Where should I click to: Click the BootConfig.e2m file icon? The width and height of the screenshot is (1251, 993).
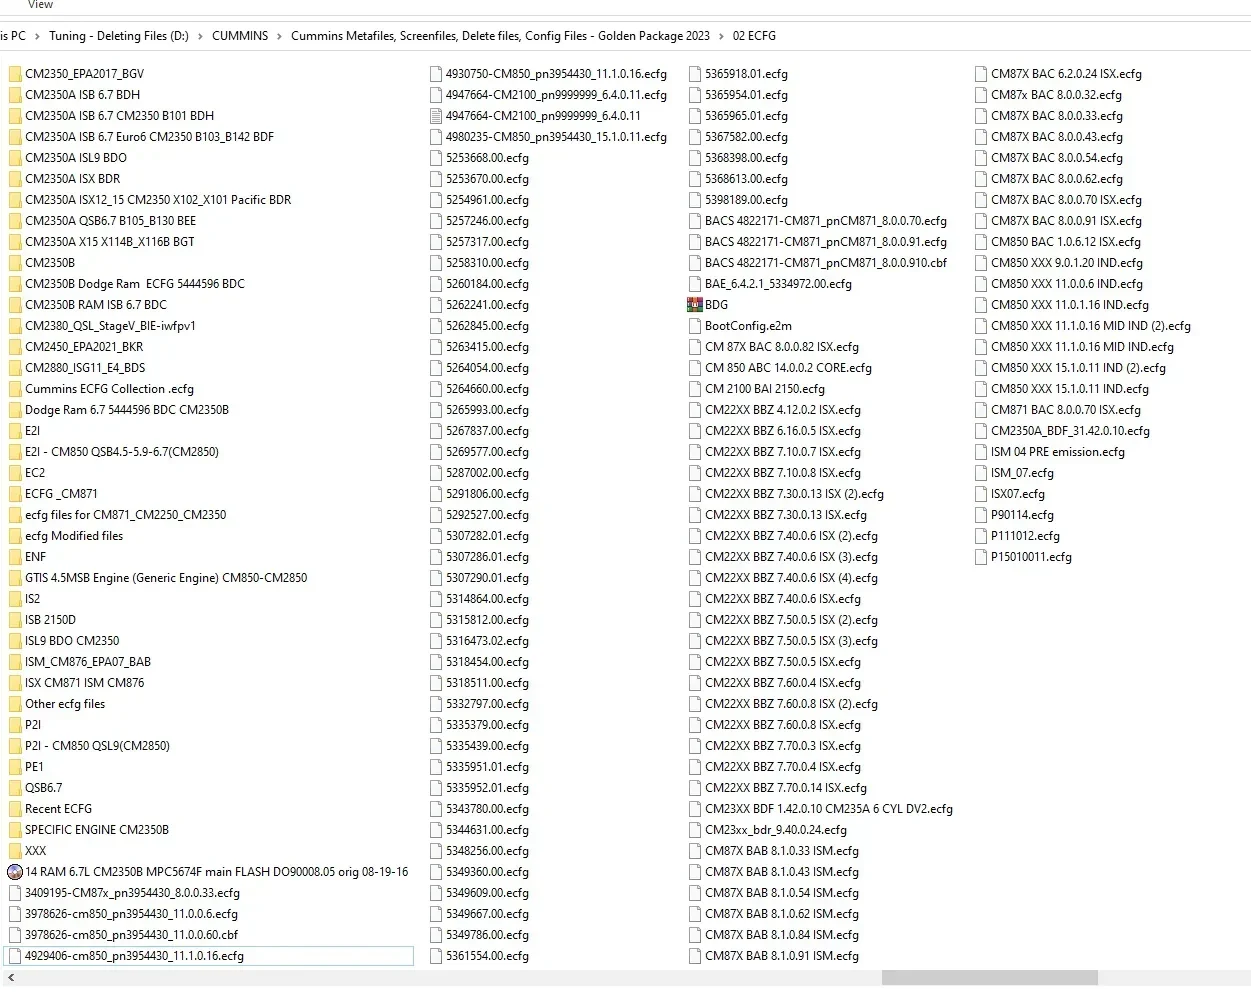[695, 325]
